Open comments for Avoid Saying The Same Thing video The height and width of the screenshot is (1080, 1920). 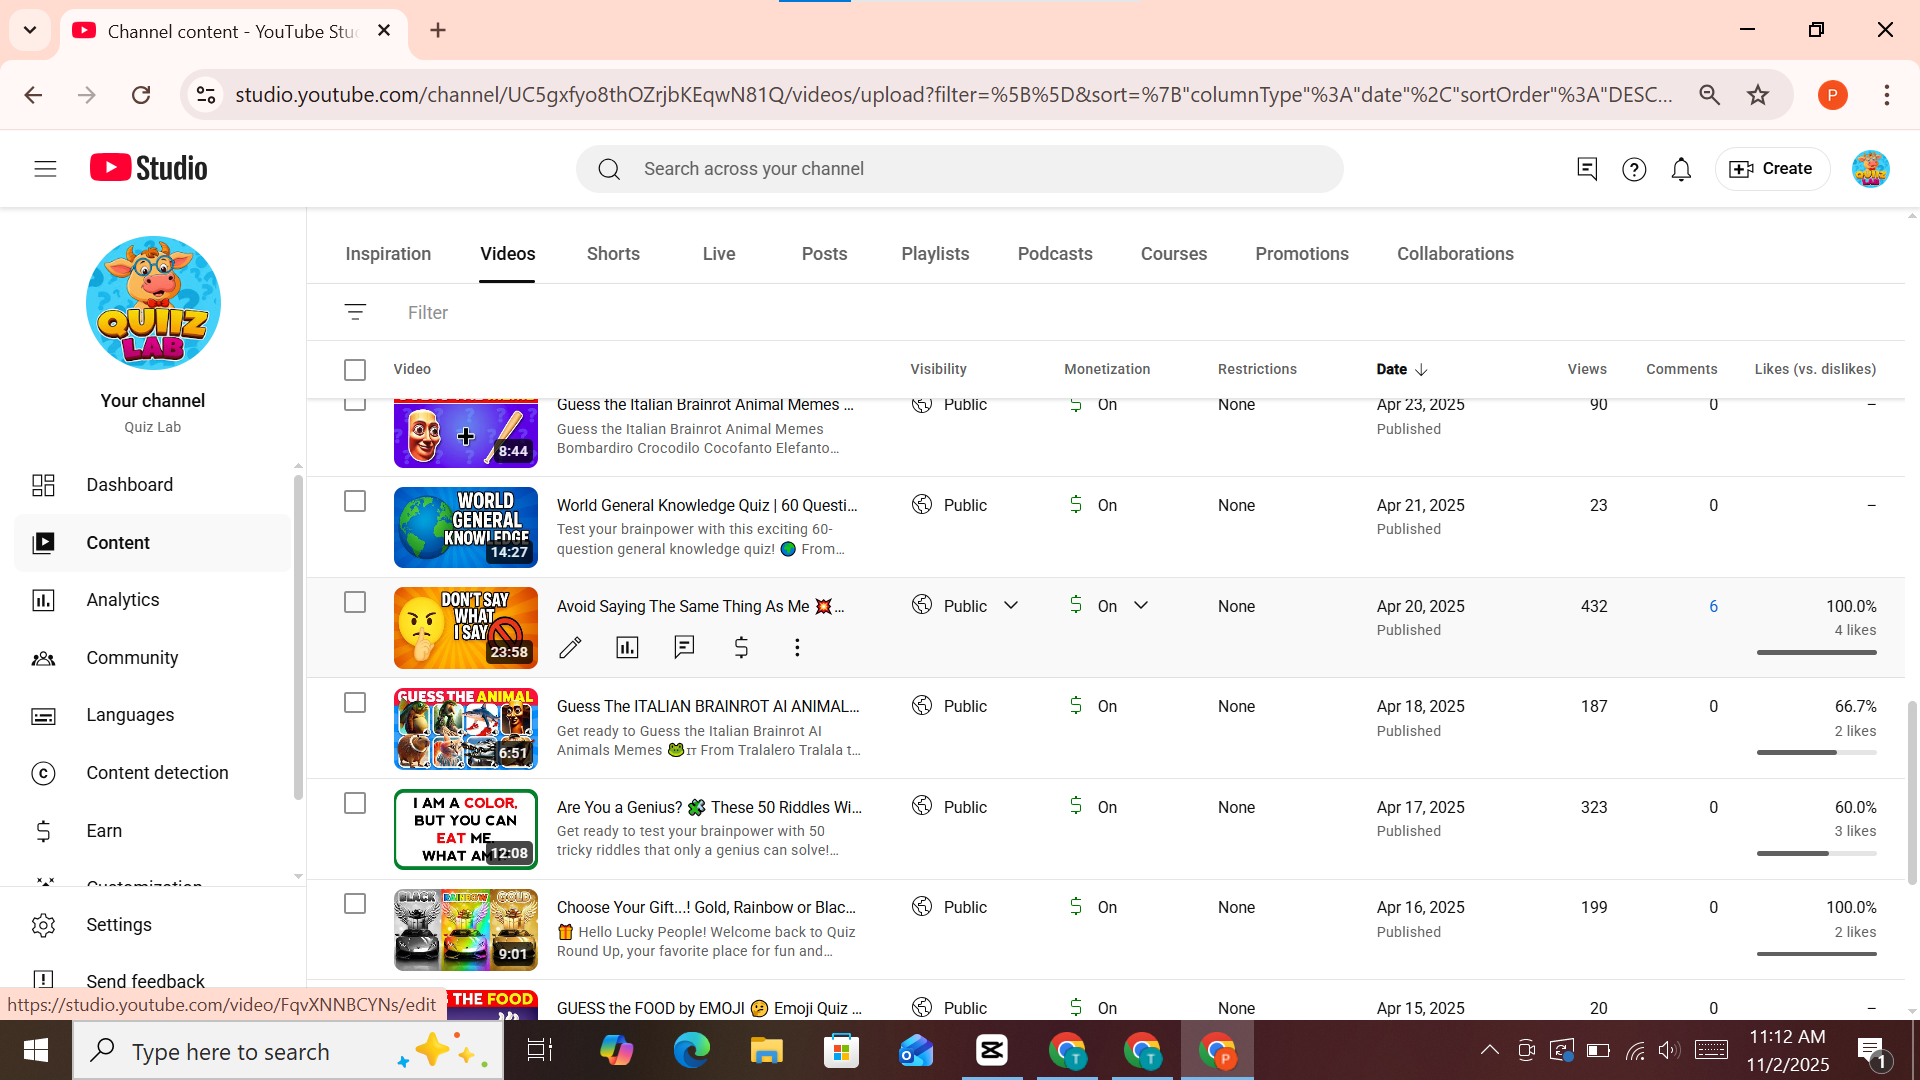[x=684, y=647]
